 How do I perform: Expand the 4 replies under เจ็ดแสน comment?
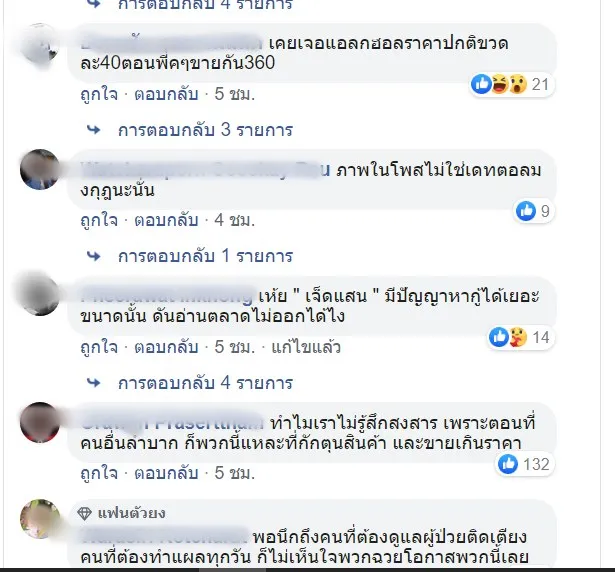point(205,383)
